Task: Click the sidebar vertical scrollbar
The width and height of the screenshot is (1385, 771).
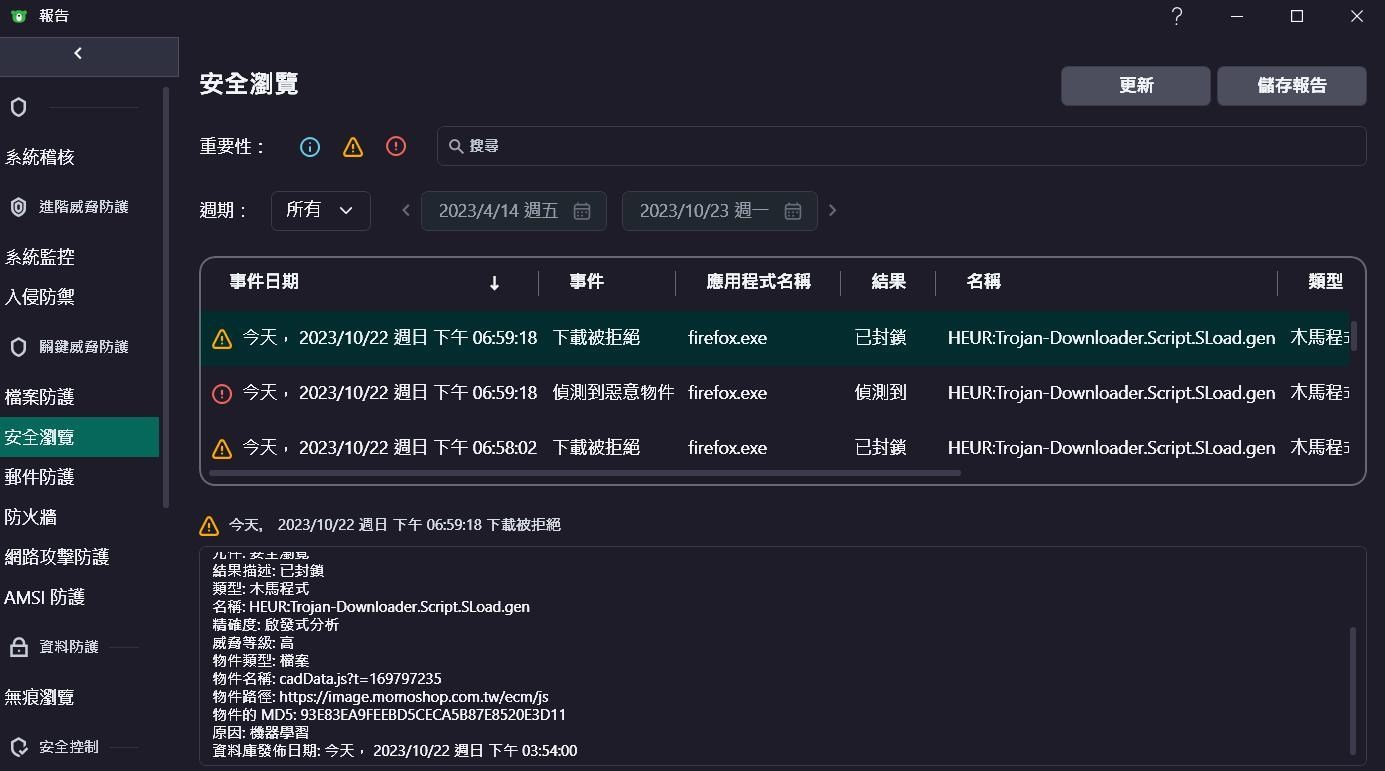Action: pos(166,298)
